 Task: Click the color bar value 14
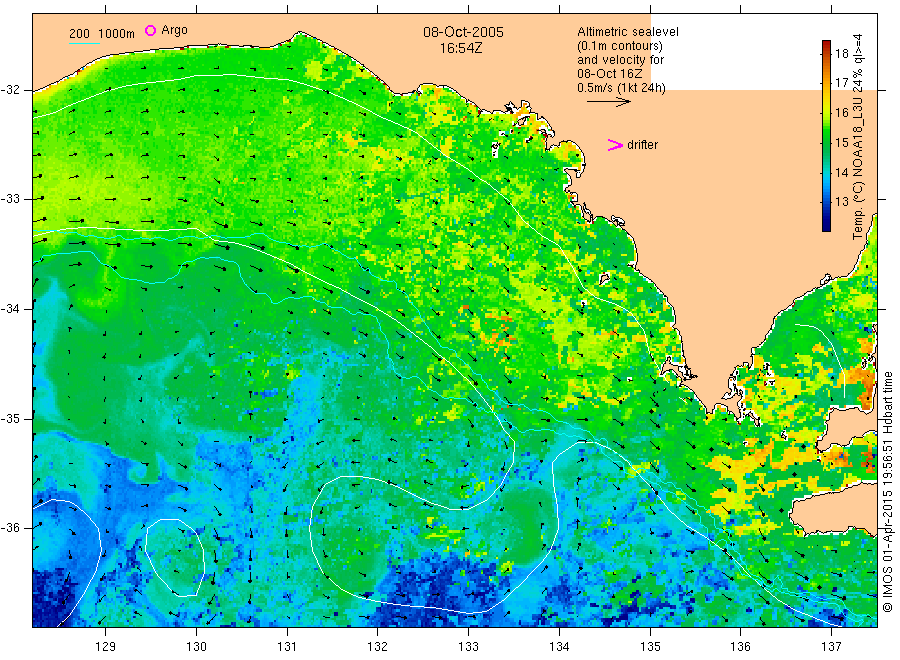841,172
